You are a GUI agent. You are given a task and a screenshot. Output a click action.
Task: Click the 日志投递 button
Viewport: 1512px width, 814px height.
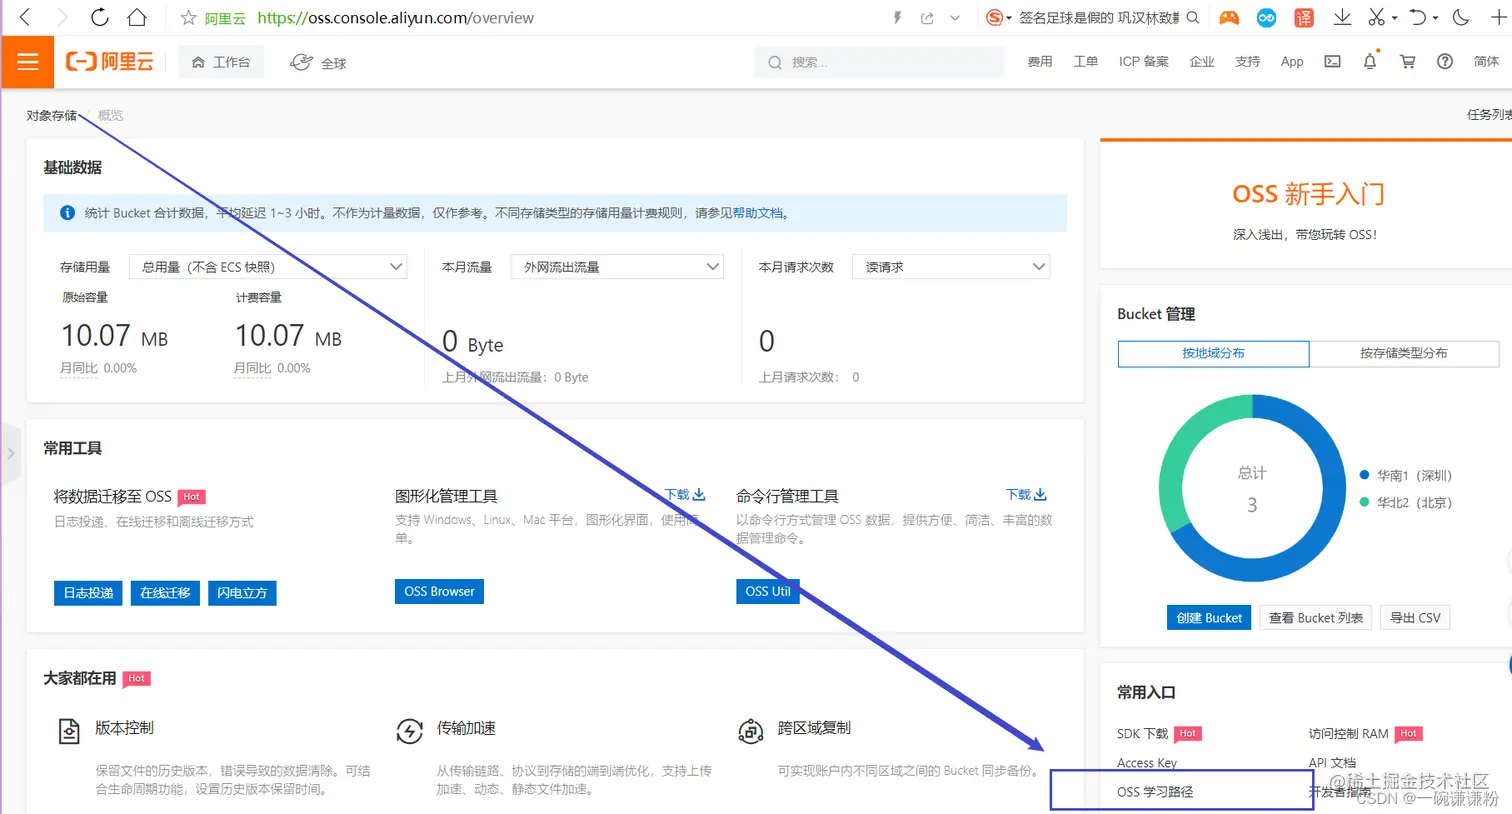[x=88, y=593]
